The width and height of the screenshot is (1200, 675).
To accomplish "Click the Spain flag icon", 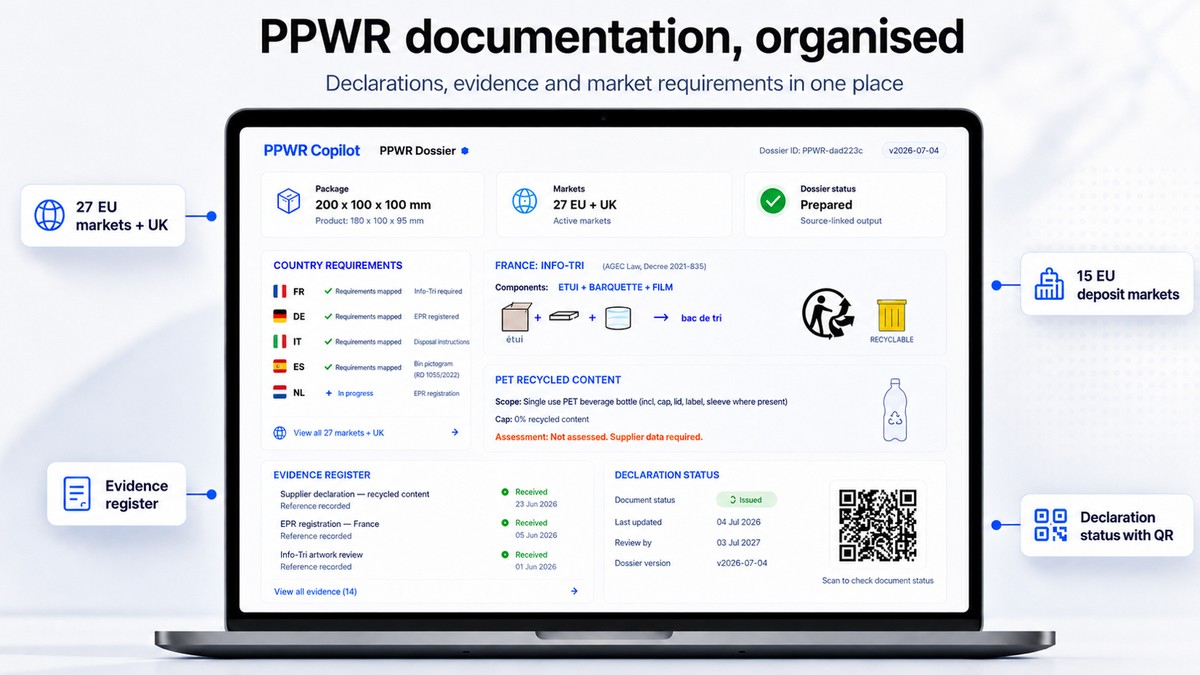I will point(280,367).
